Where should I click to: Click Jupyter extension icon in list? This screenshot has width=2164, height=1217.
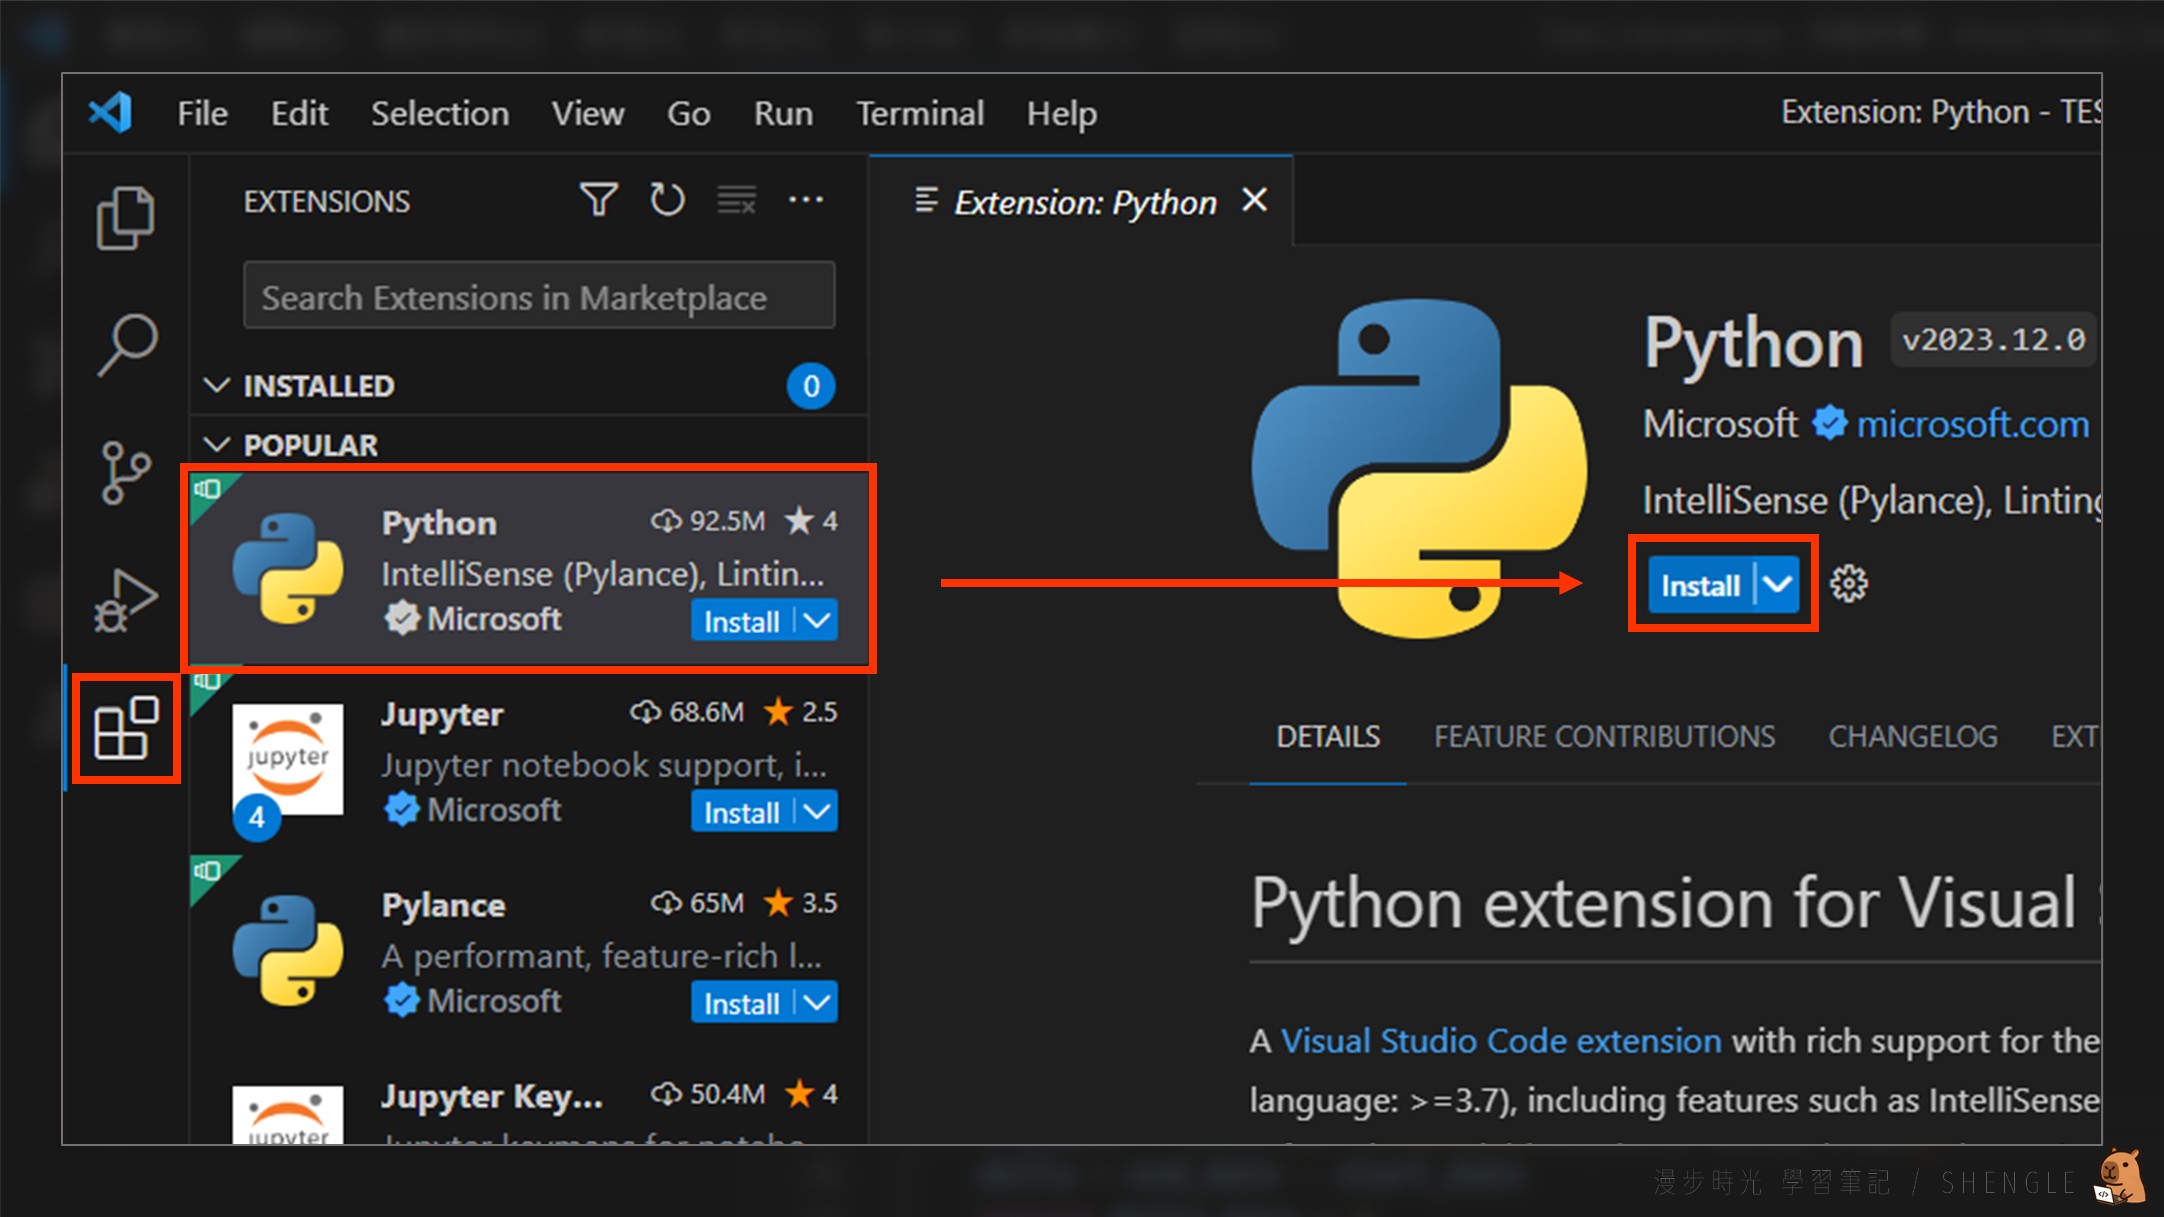288,759
